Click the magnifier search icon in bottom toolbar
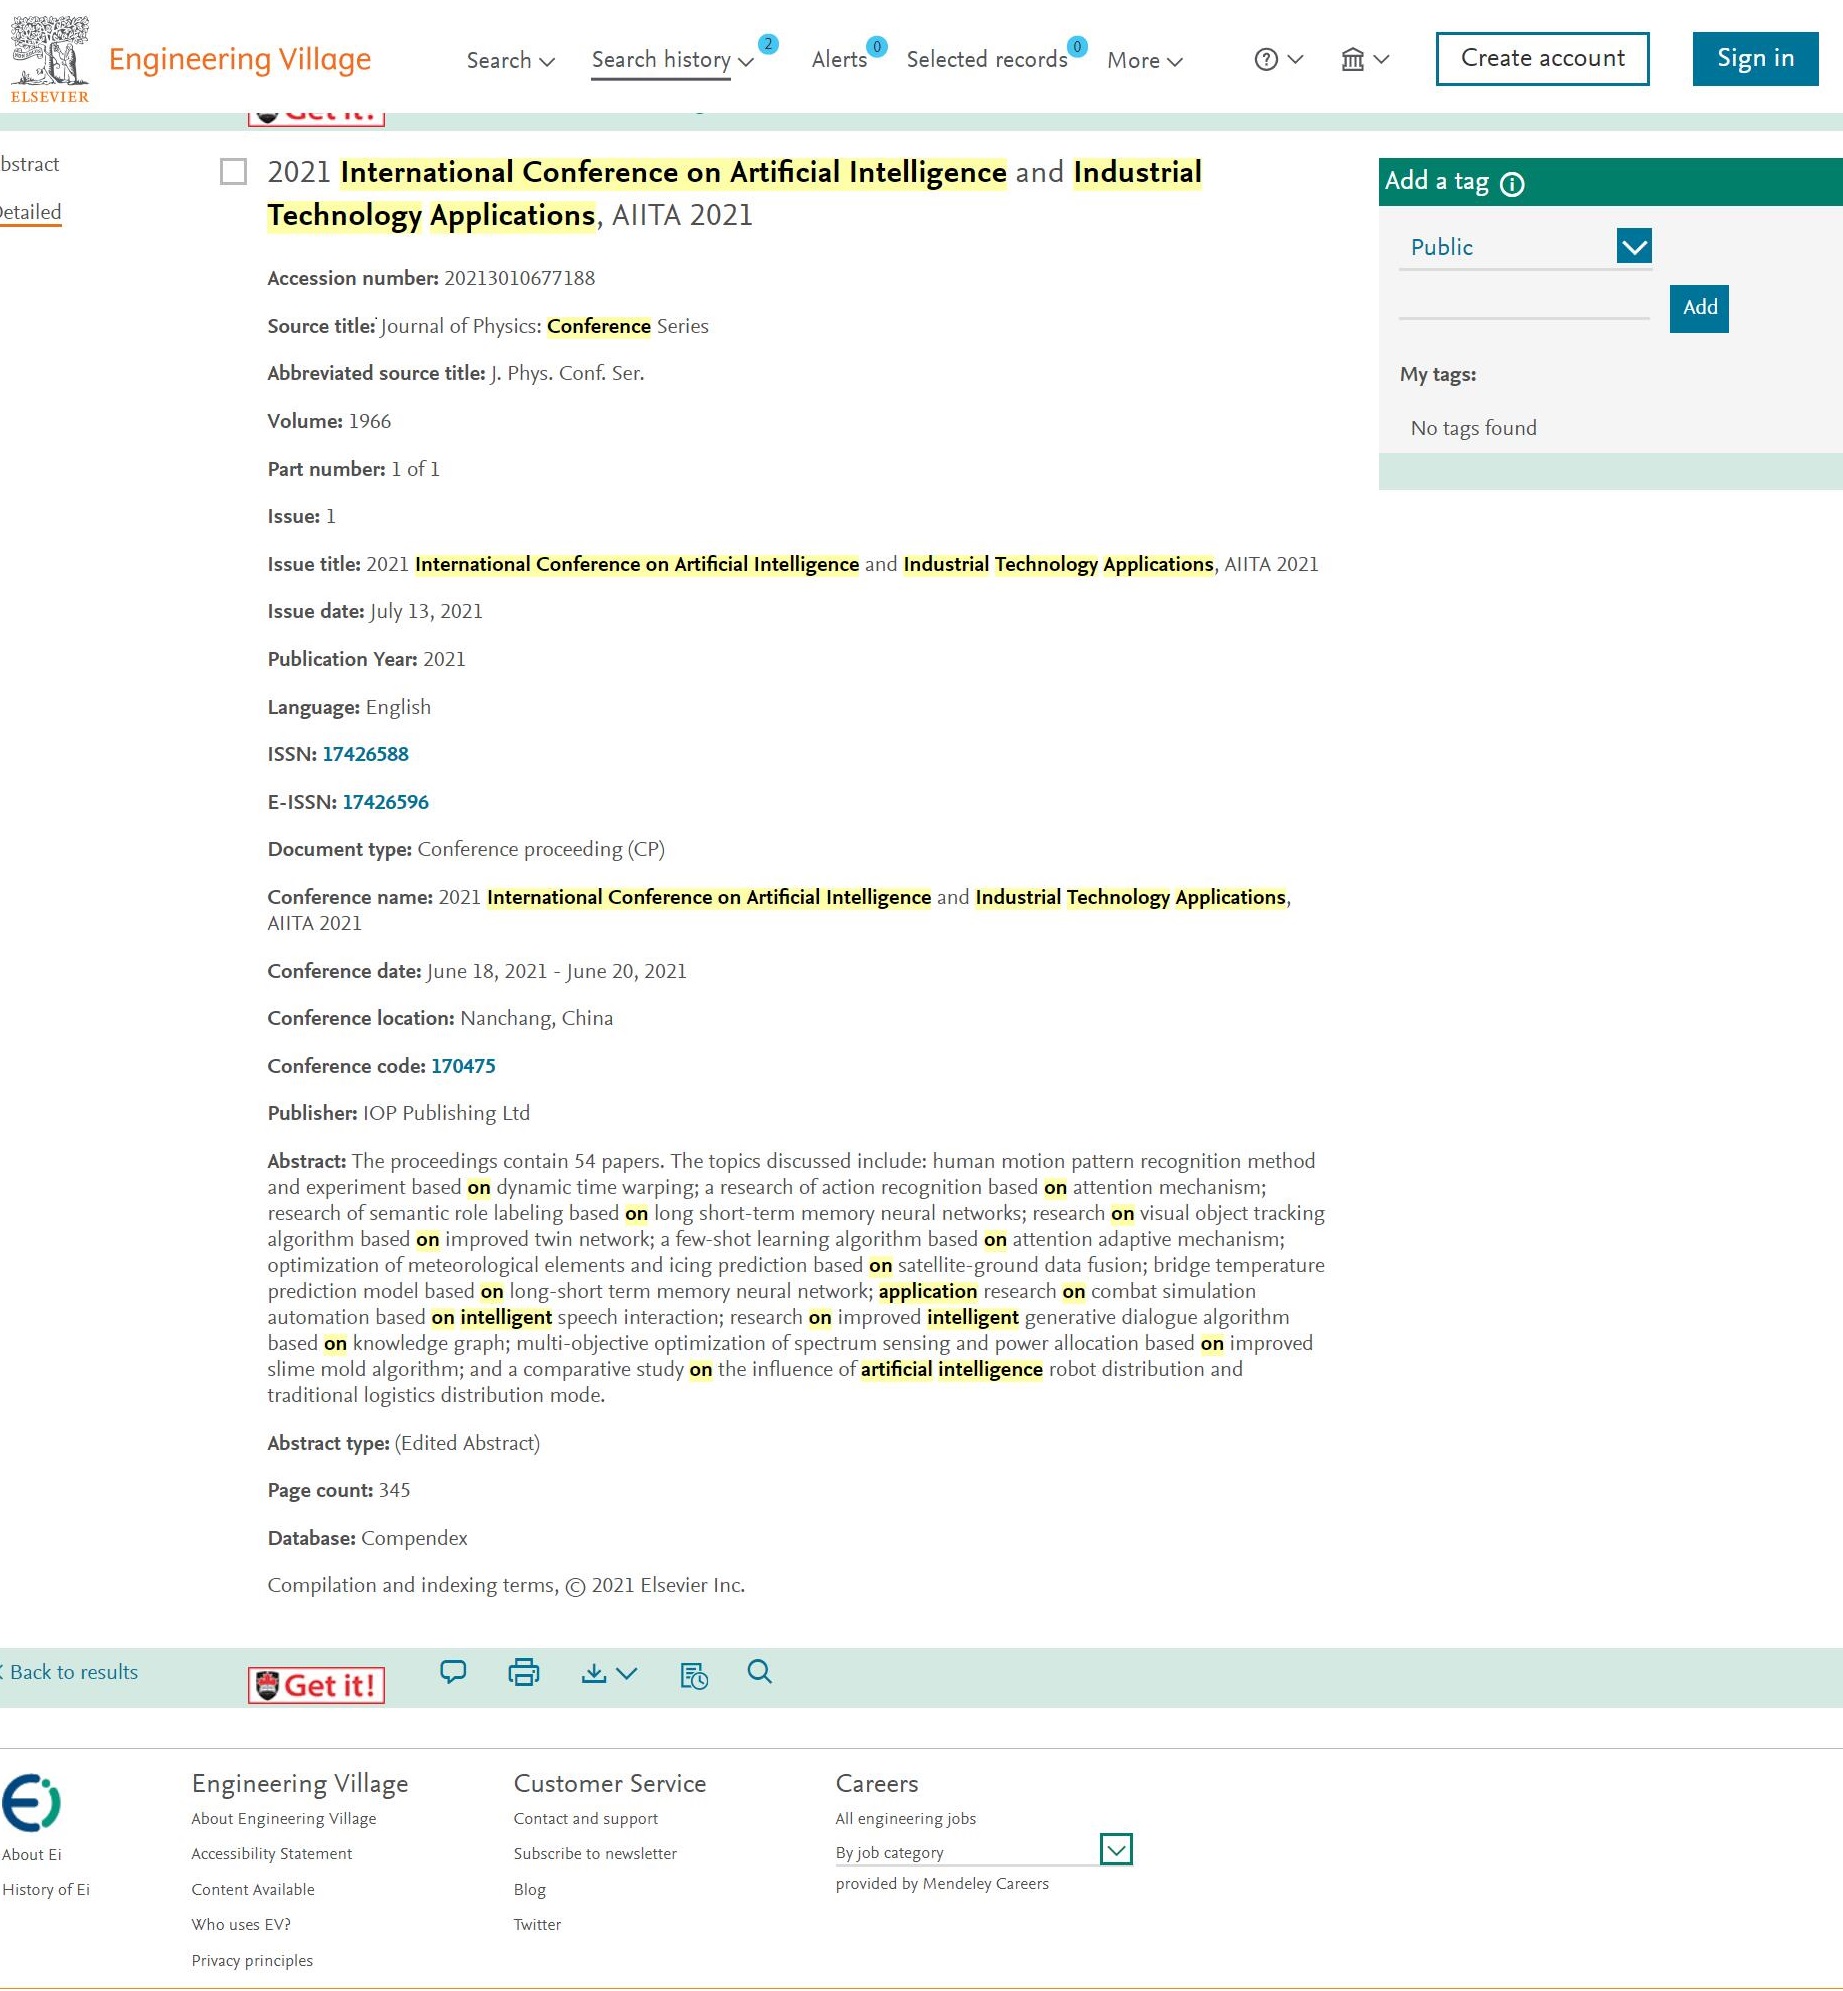 tap(760, 1672)
